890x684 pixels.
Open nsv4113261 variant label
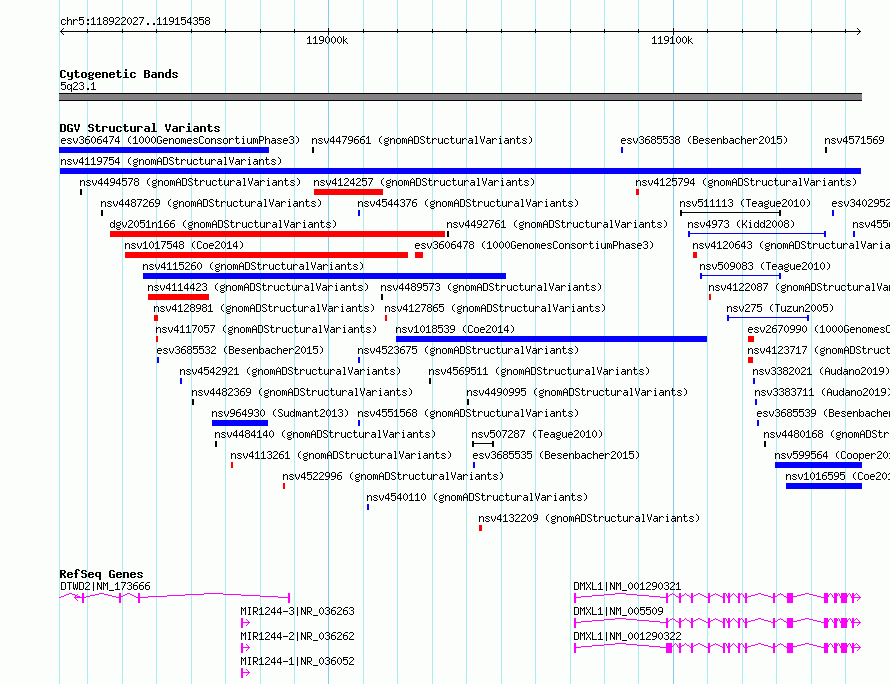point(341,455)
